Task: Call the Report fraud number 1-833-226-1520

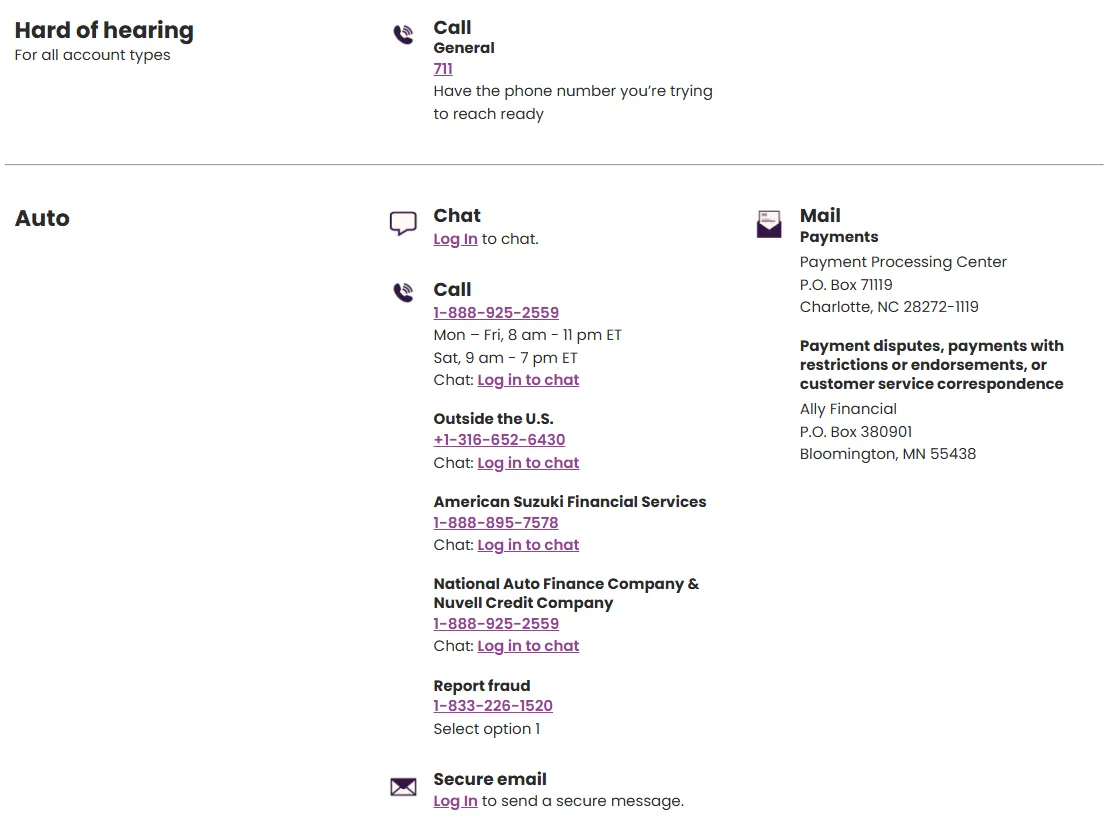Action: point(493,706)
